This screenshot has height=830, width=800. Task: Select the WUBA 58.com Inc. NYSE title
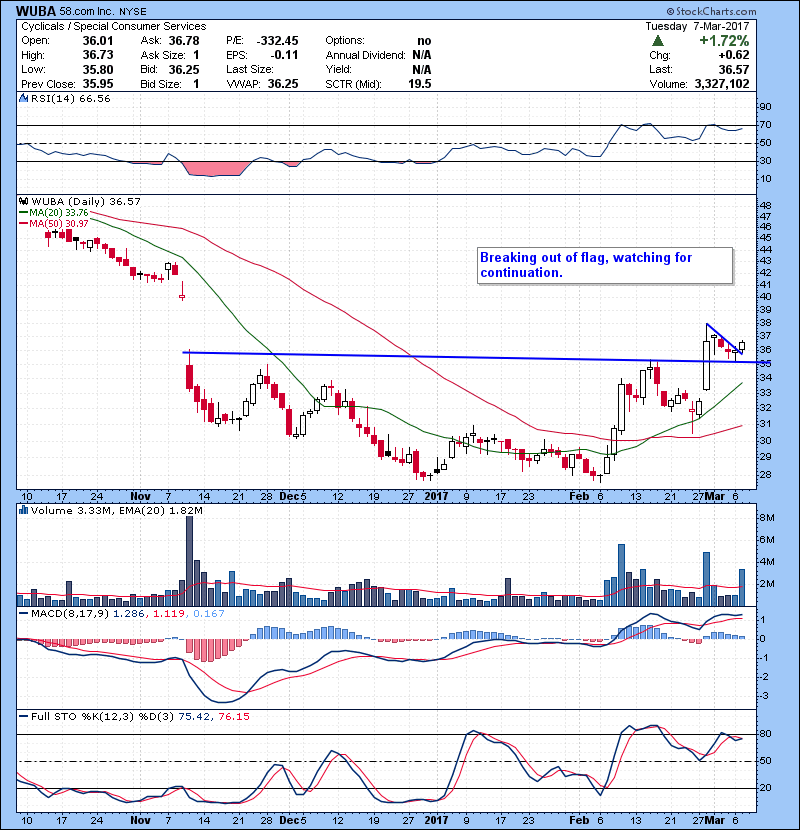(82, 11)
